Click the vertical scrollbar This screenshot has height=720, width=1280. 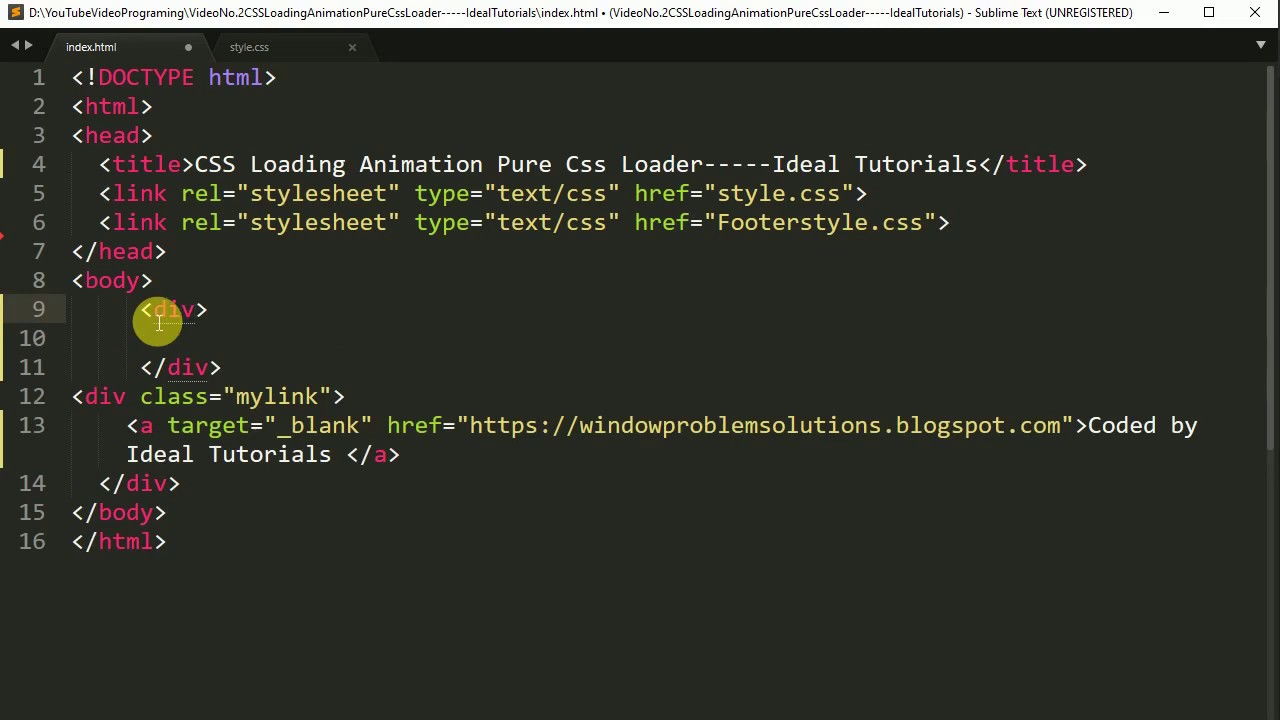[x=1272, y=260]
